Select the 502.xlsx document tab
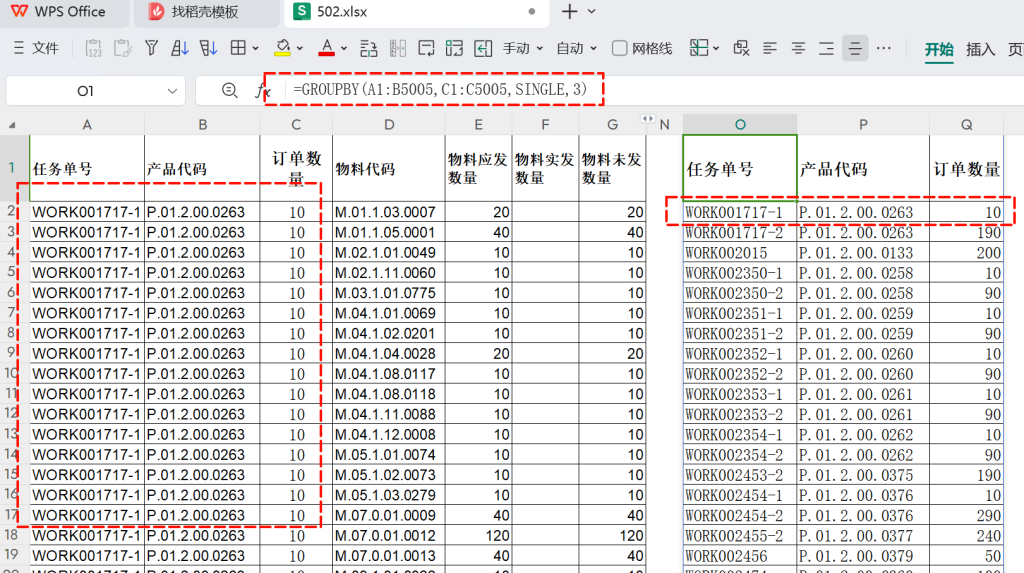This screenshot has height=573, width=1024. pos(415,12)
